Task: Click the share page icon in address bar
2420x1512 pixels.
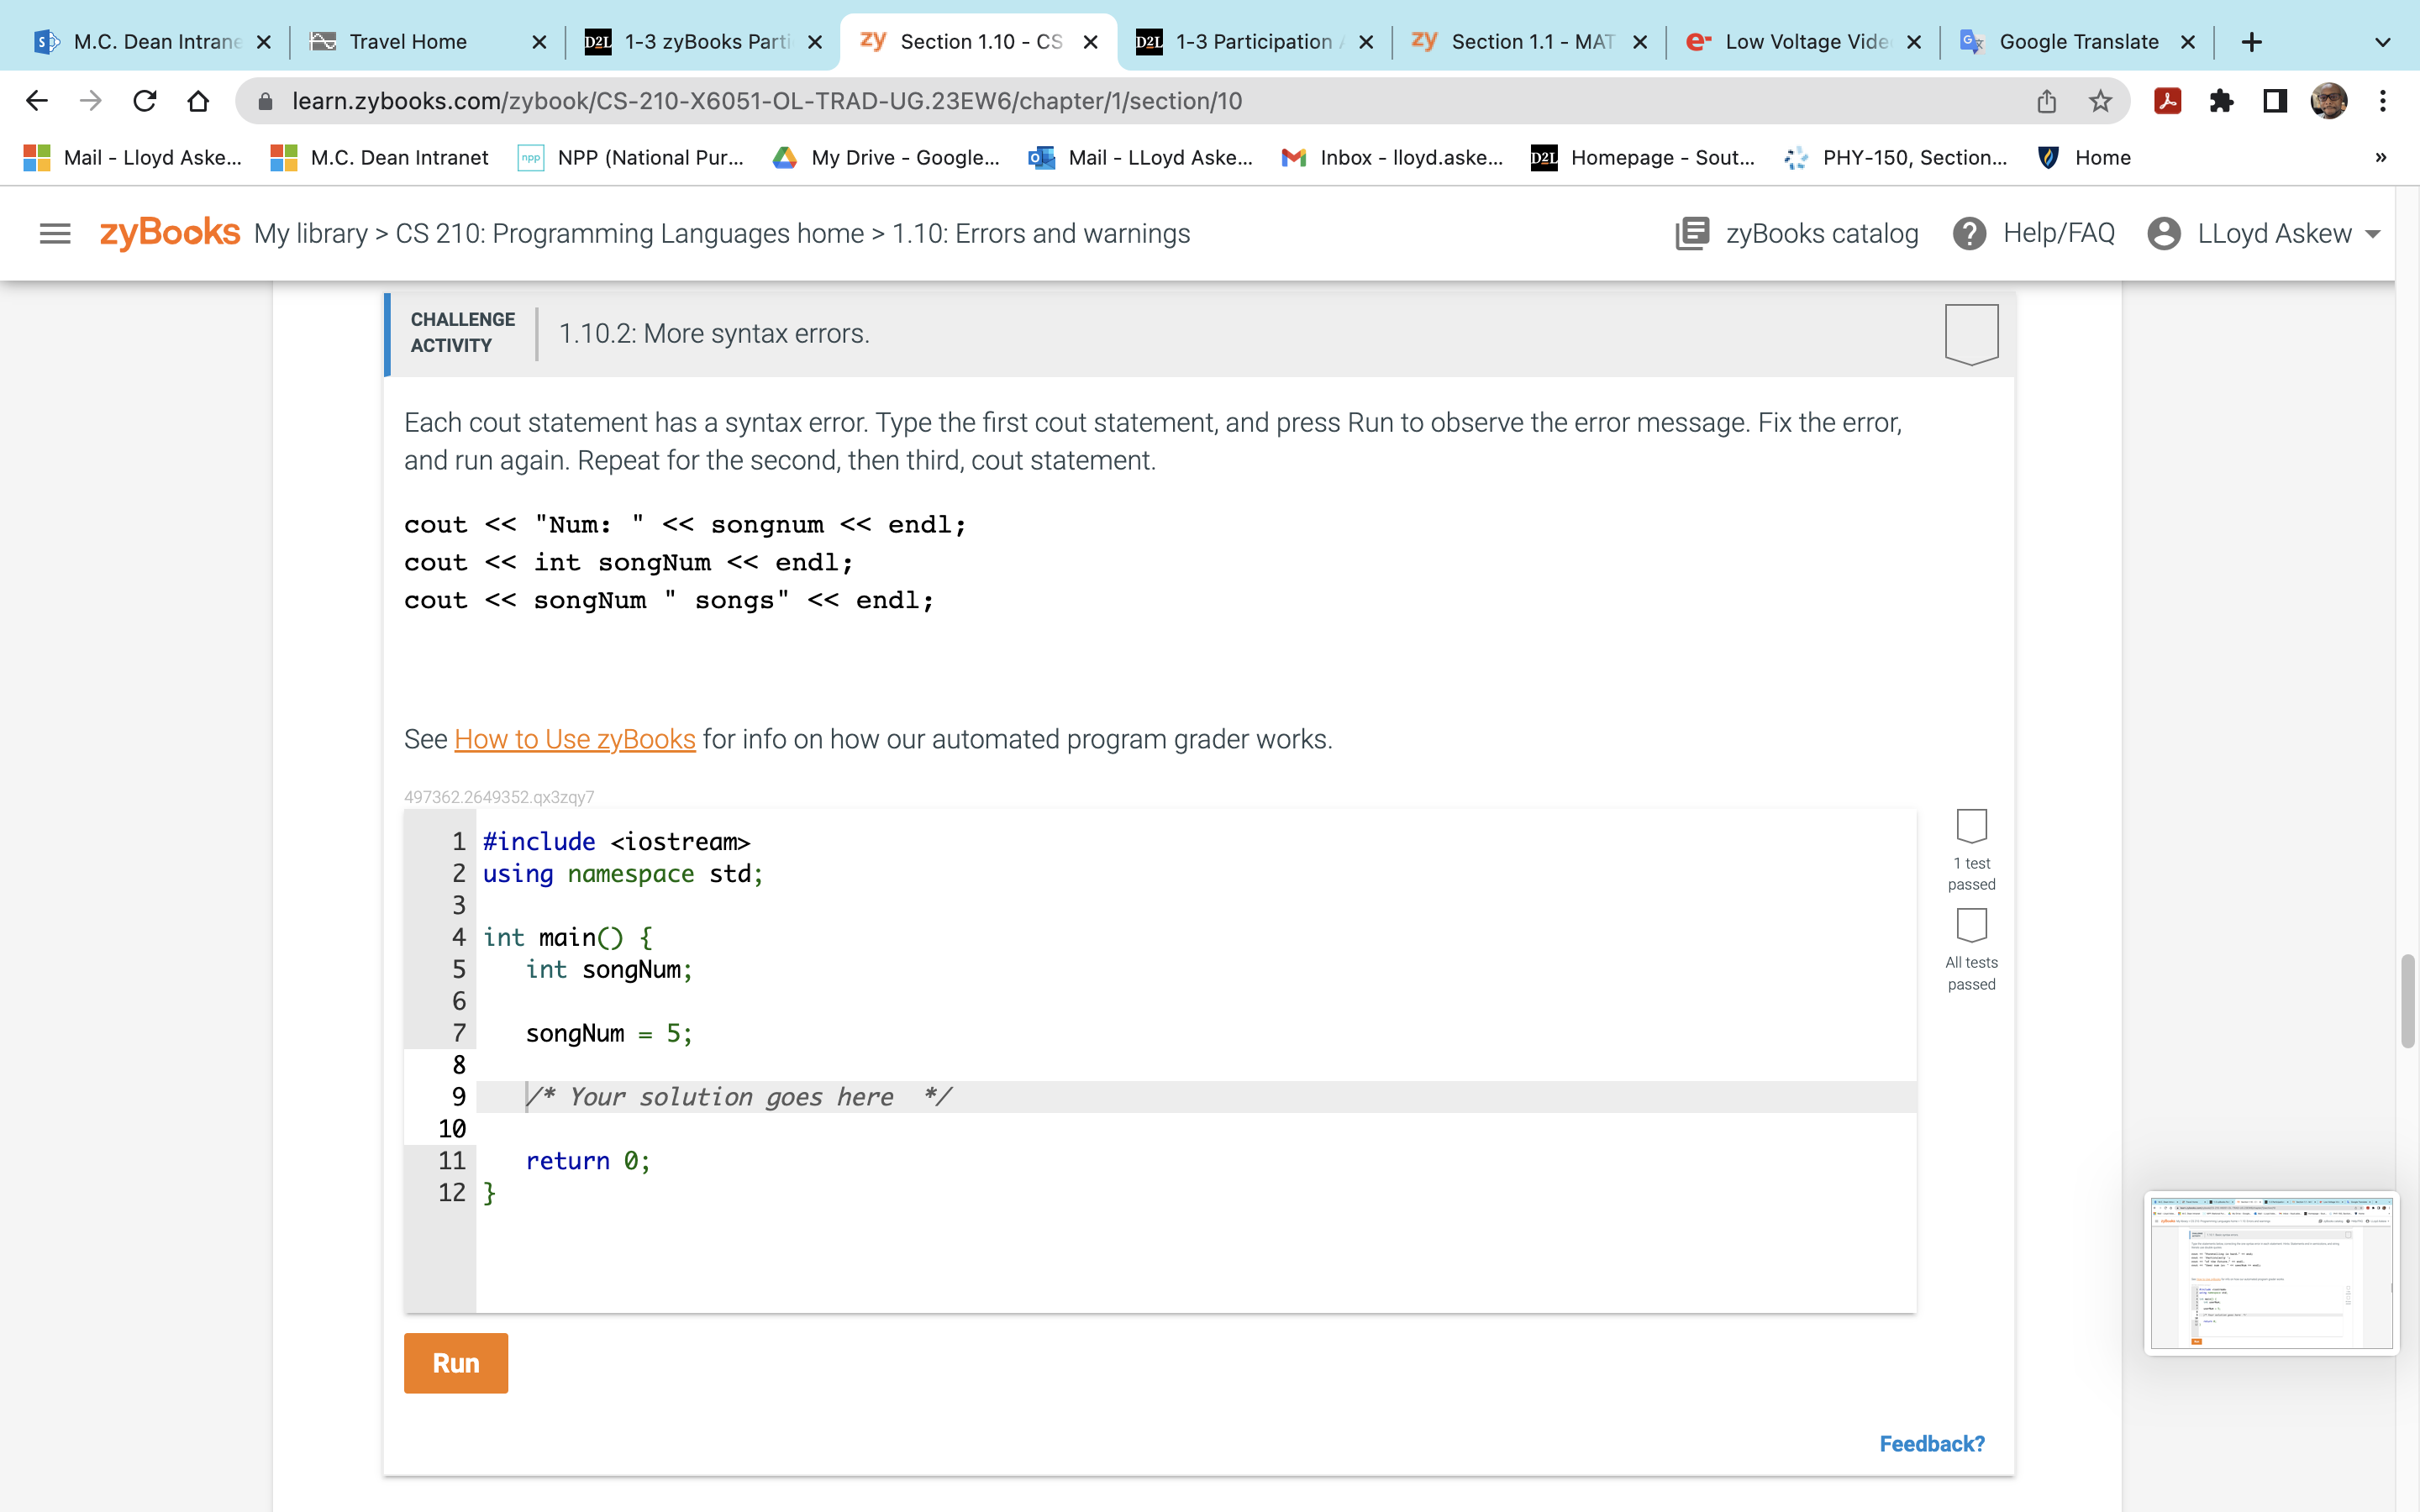Action: (2046, 101)
